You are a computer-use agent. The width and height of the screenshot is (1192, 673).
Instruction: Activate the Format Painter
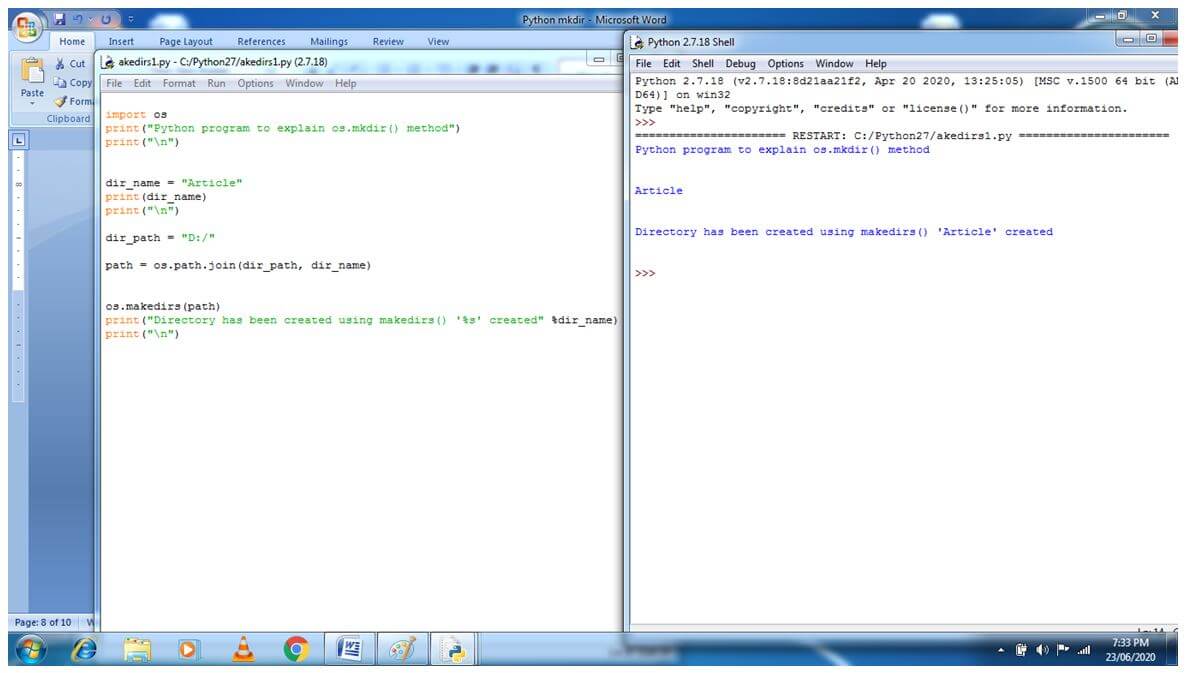tap(60, 101)
